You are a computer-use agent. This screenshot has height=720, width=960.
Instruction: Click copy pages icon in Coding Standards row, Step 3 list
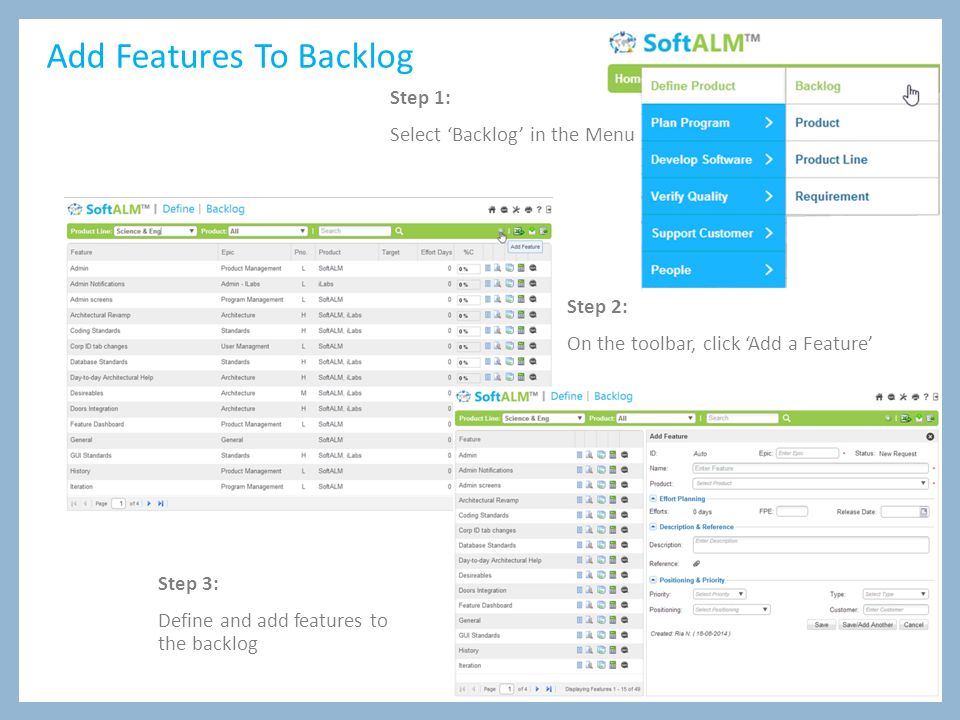pyautogui.click(x=601, y=515)
